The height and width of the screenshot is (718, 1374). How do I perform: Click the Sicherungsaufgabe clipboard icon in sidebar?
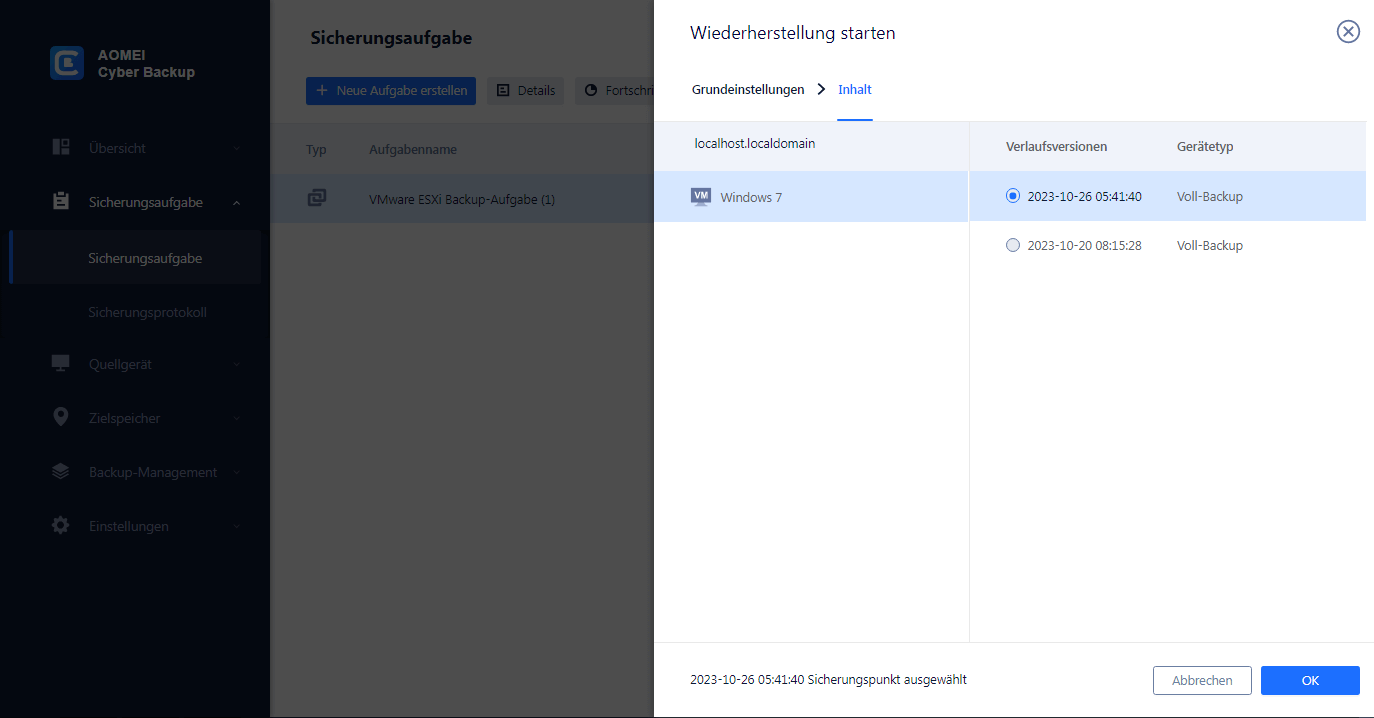[61, 201]
